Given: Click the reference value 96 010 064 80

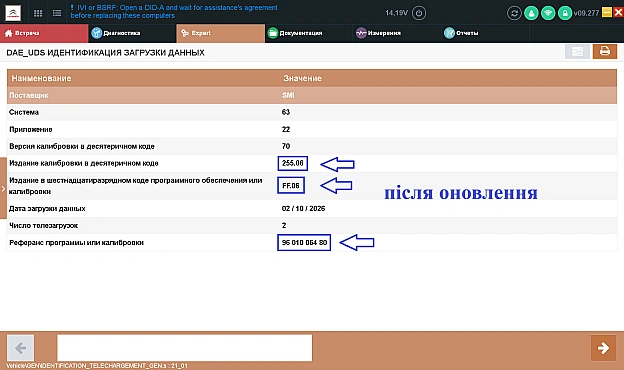Looking at the screenshot, I should (304, 243).
